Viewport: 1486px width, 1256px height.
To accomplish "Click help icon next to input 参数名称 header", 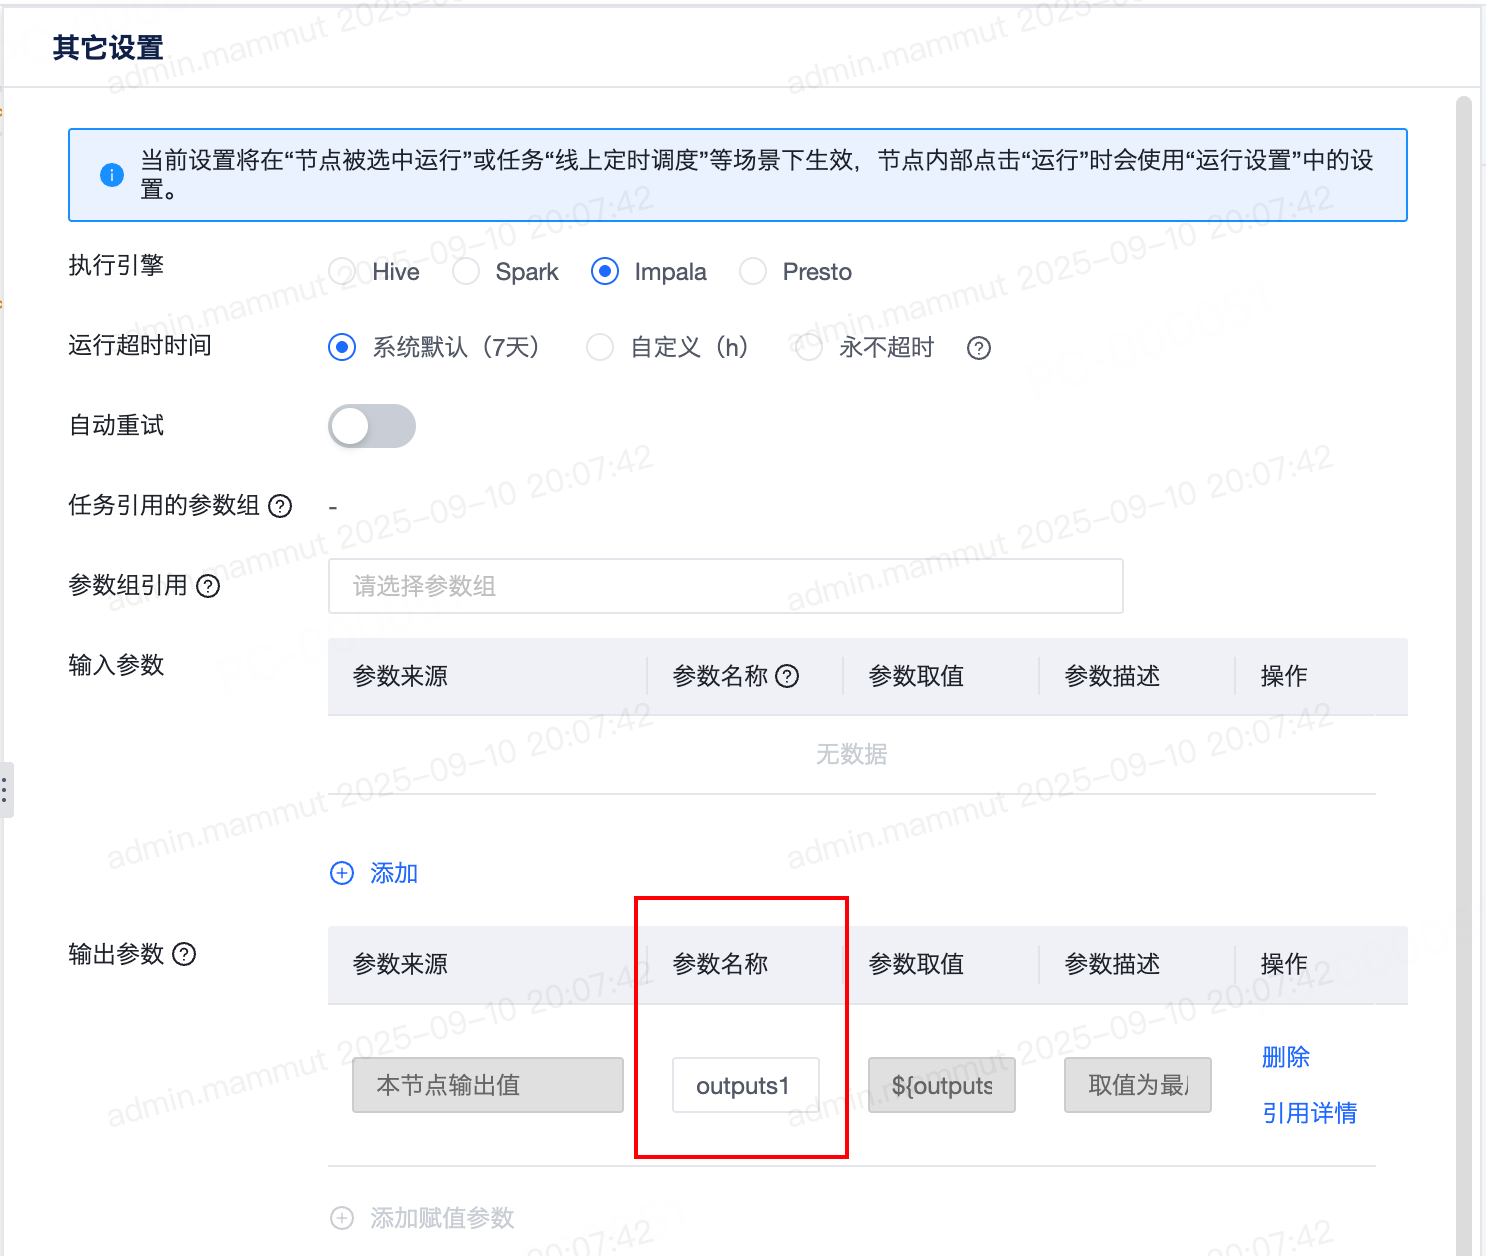I will [788, 677].
